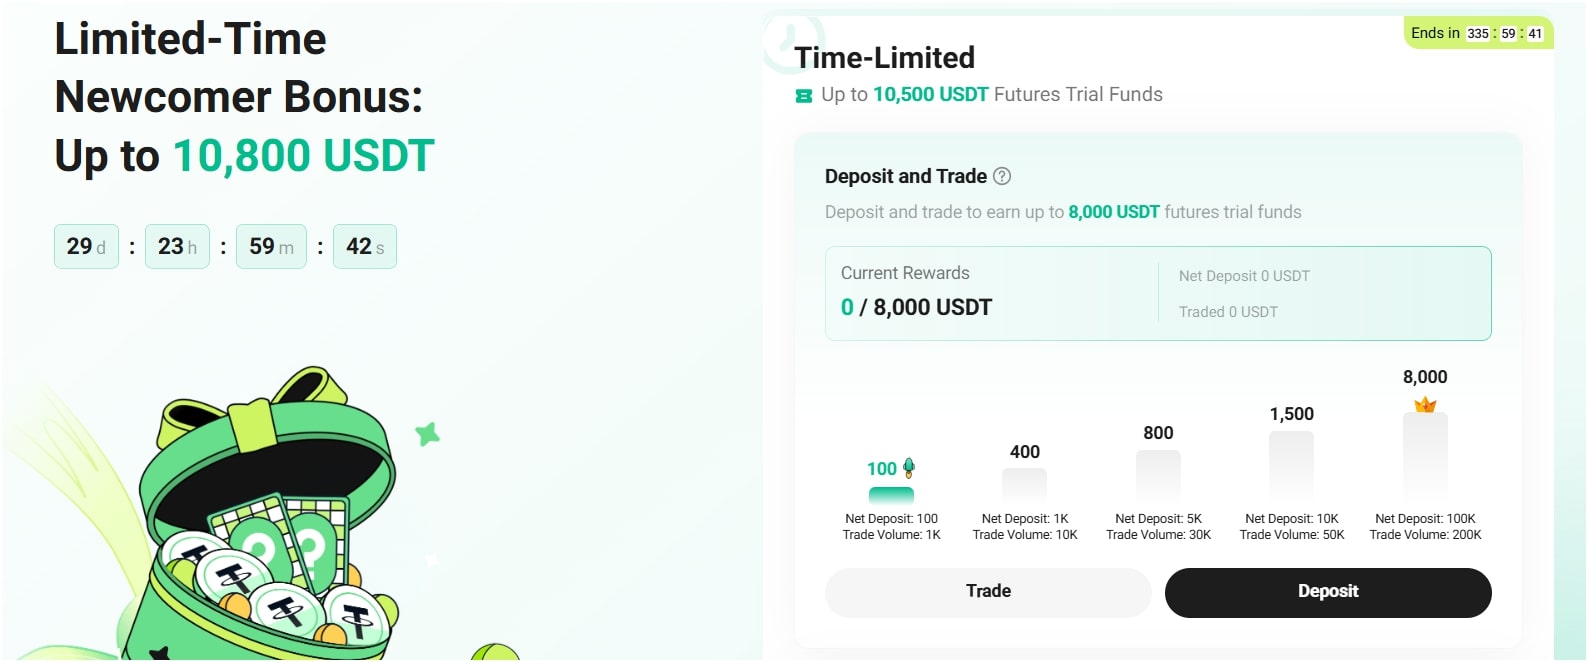Click the crown icon above the 8,000 bar
The width and height of the screenshot is (1588, 662).
click(1425, 405)
